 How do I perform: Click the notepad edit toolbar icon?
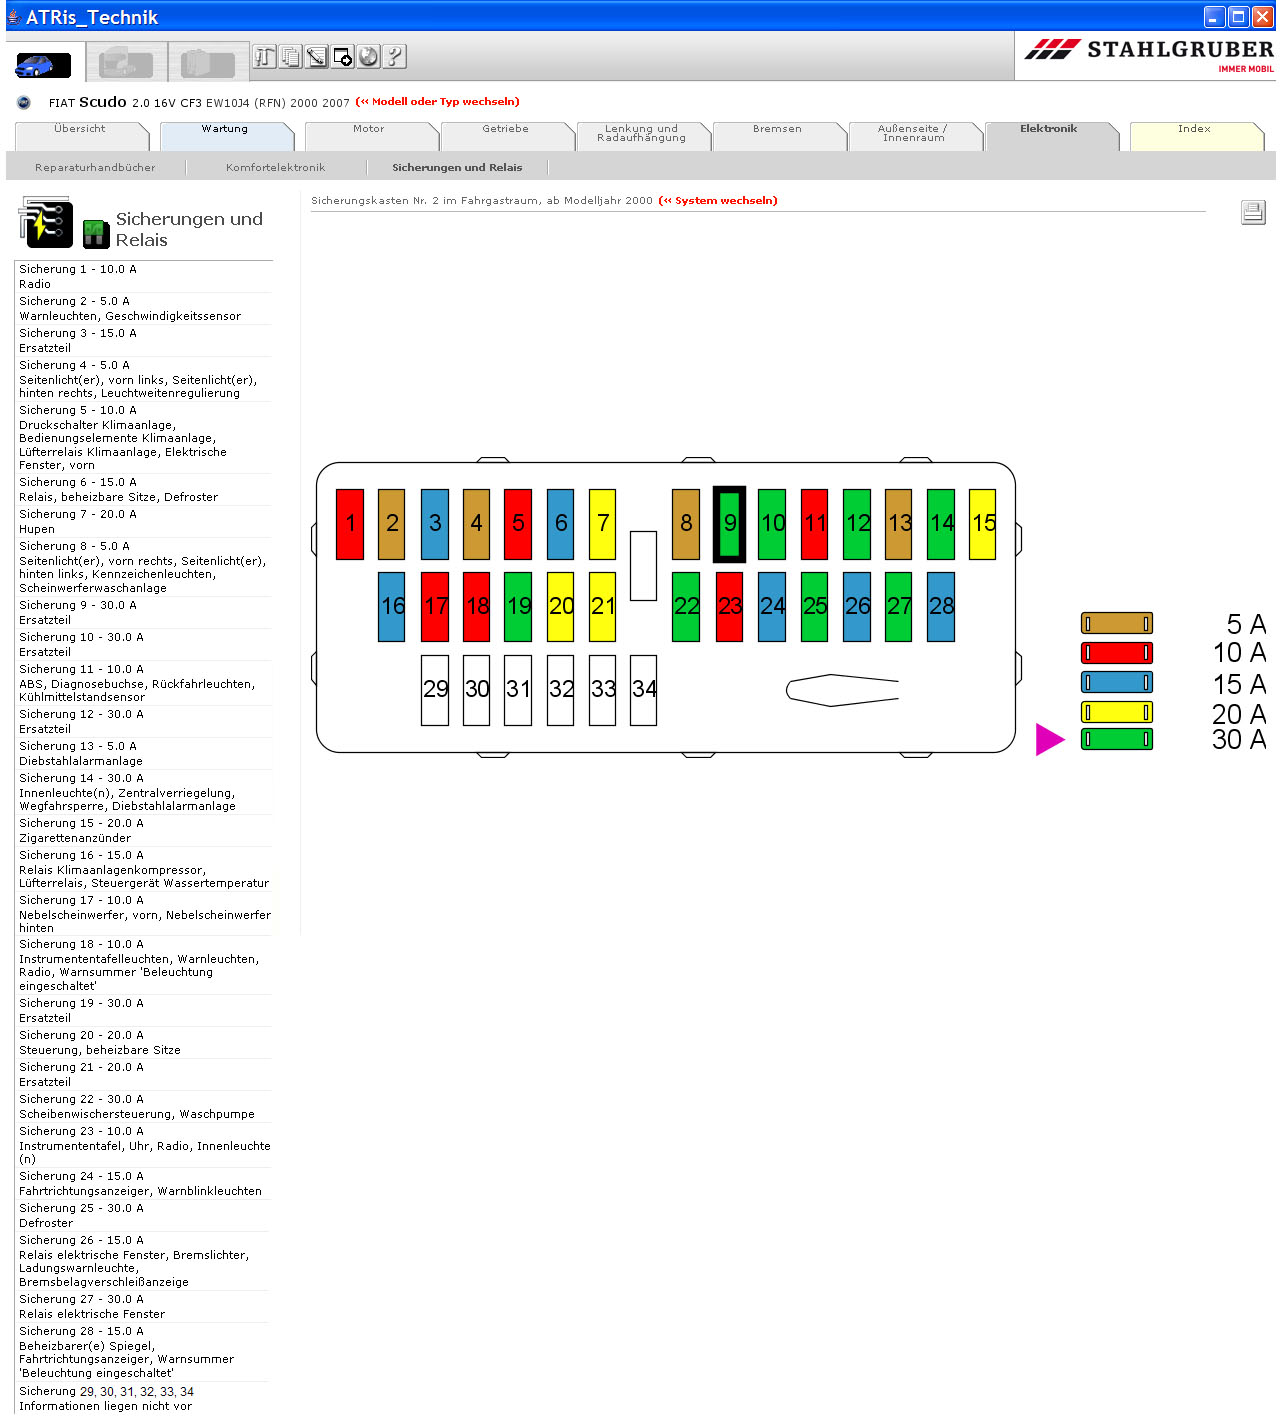coord(316,57)
